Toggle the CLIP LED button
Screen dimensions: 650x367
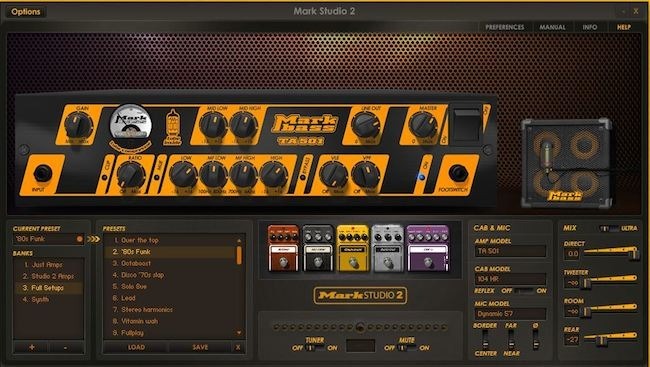(104, 178)
